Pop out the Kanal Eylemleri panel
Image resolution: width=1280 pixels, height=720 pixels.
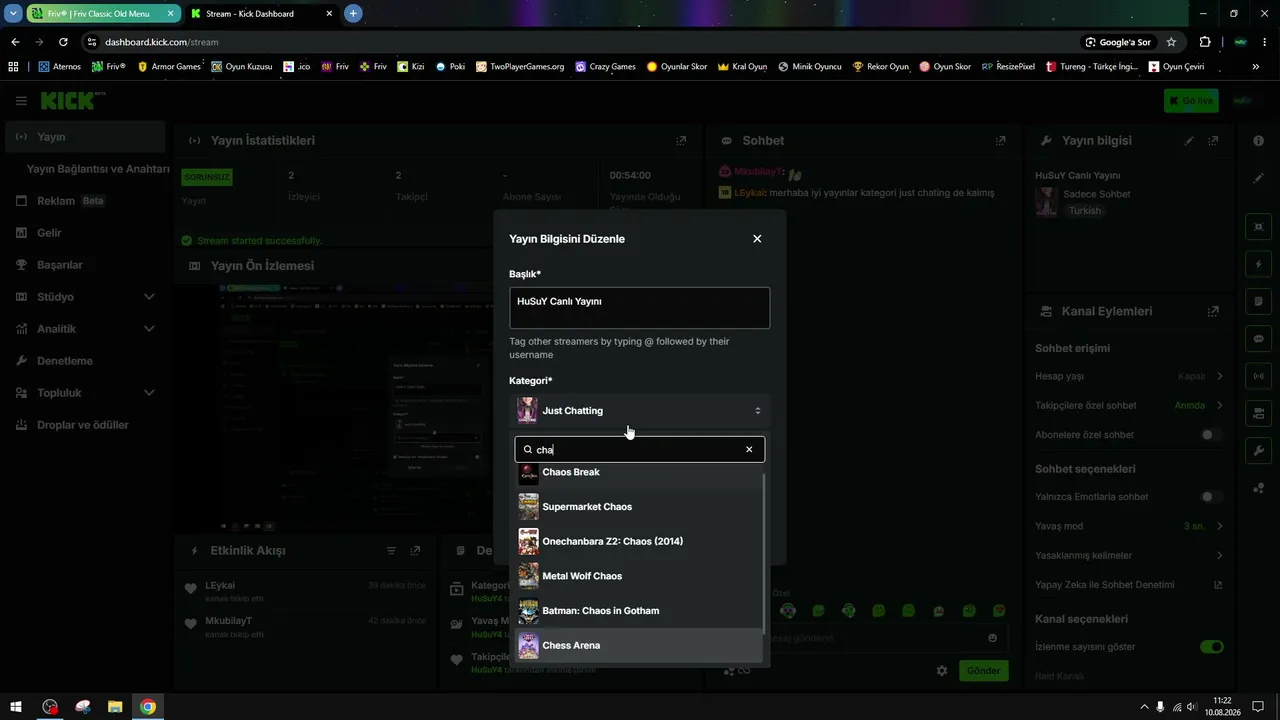point(1213,311)
